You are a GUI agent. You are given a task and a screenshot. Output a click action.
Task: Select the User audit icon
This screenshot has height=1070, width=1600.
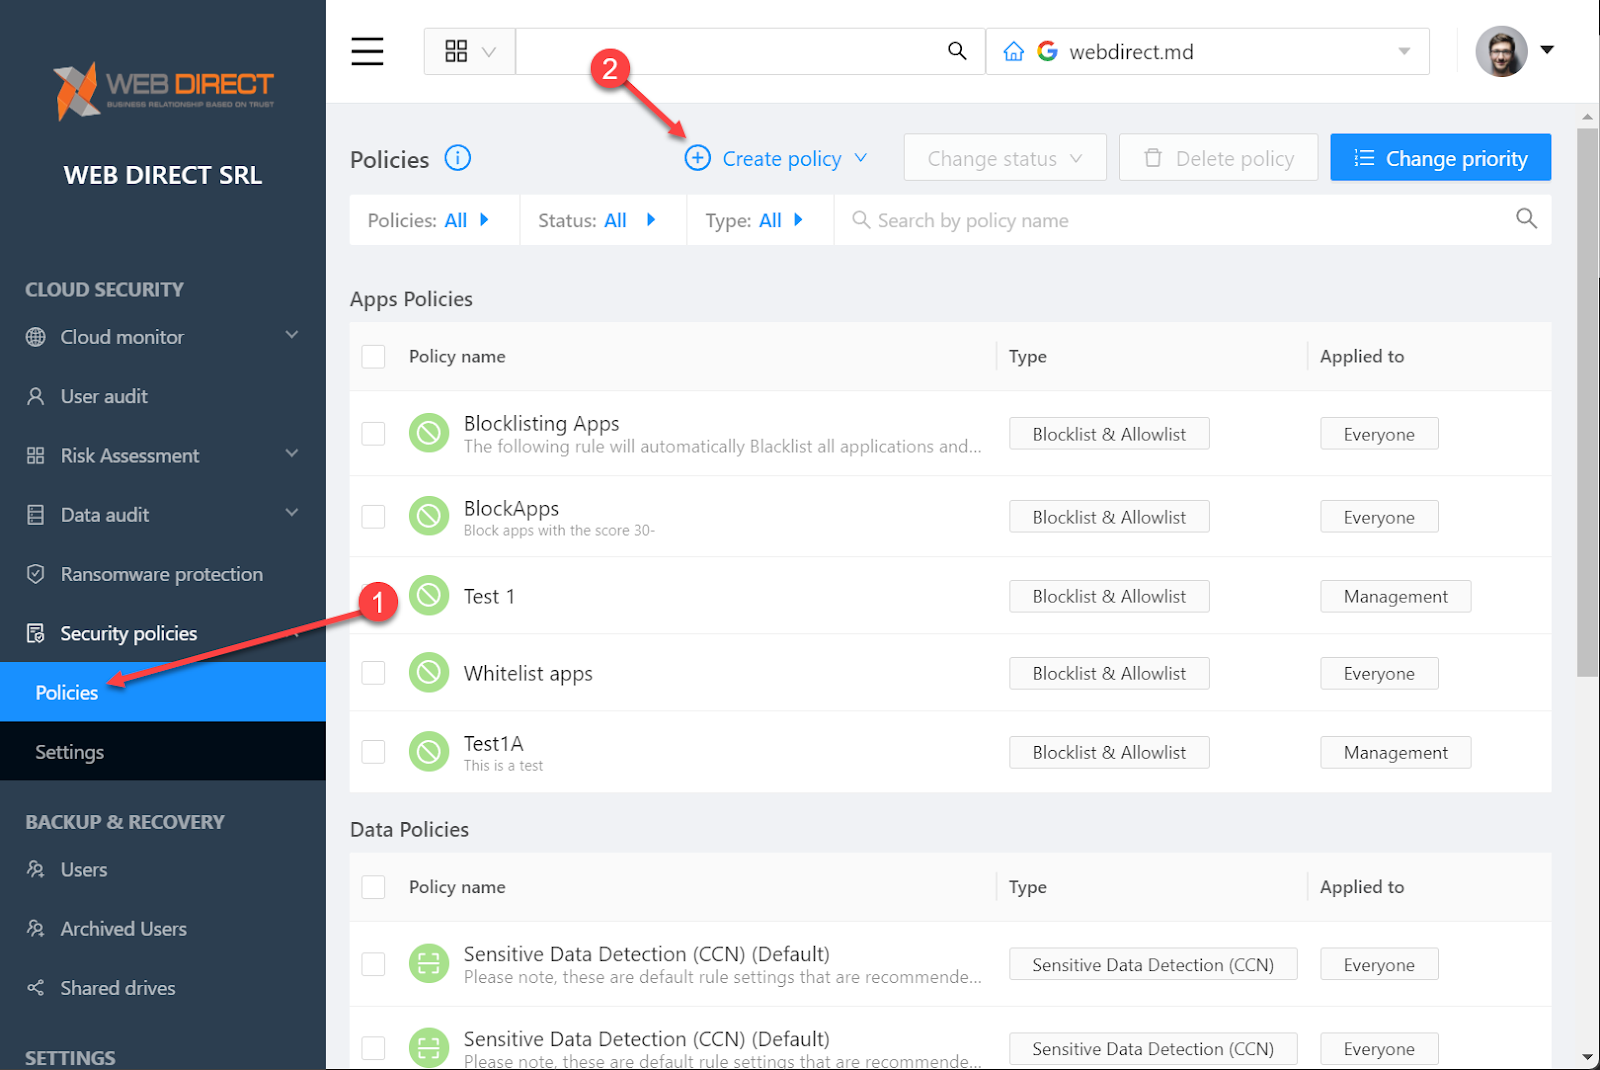(x=36, y=396)
